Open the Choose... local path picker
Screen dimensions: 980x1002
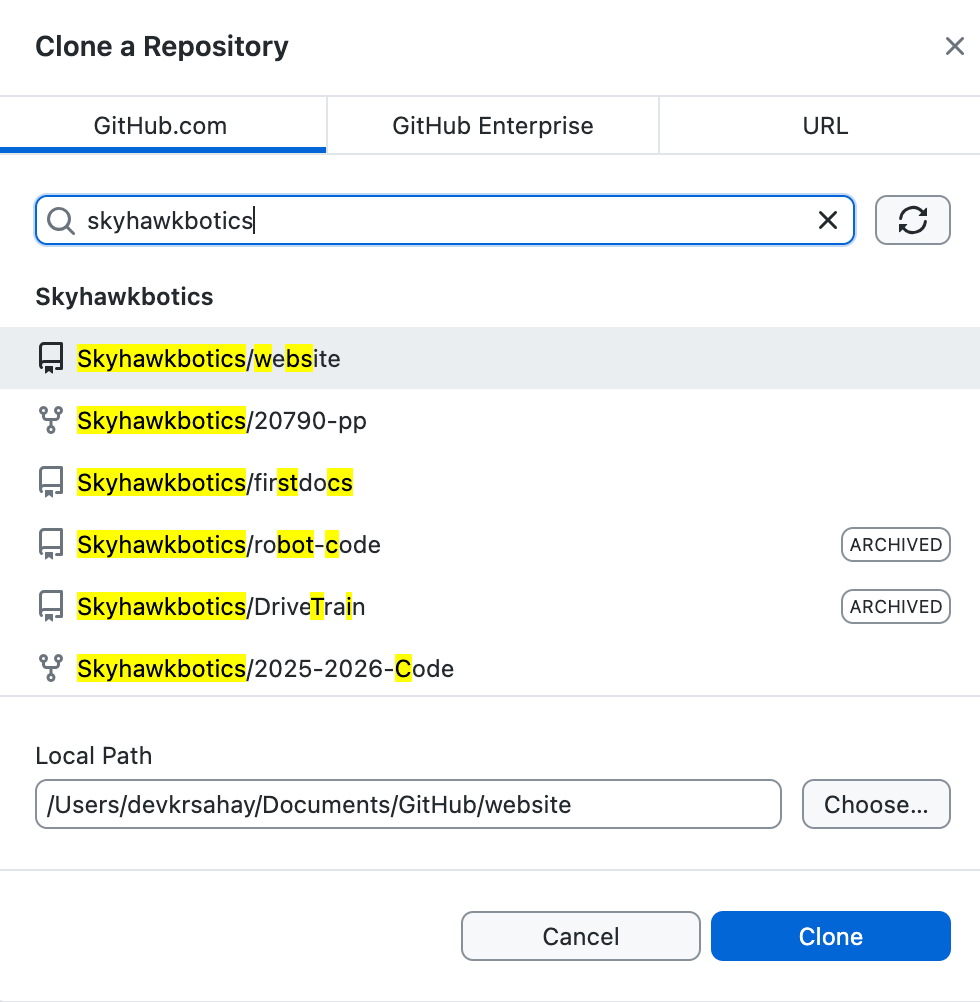pyautogui.click(x=876, y=804)
